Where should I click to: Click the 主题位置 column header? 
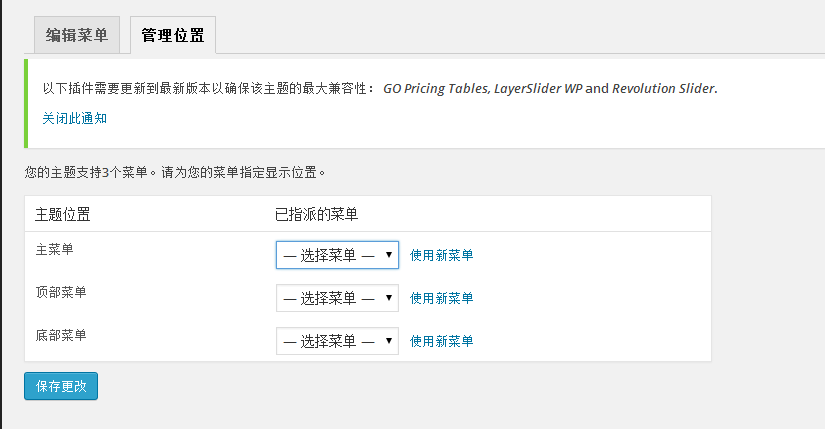[x=62, y=214]
